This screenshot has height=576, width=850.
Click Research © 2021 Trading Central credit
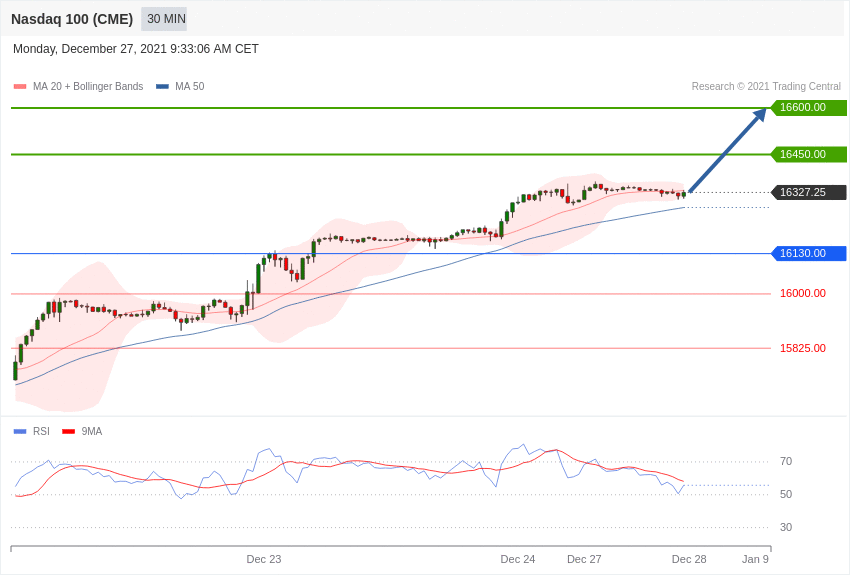click(x=766, y=87)
